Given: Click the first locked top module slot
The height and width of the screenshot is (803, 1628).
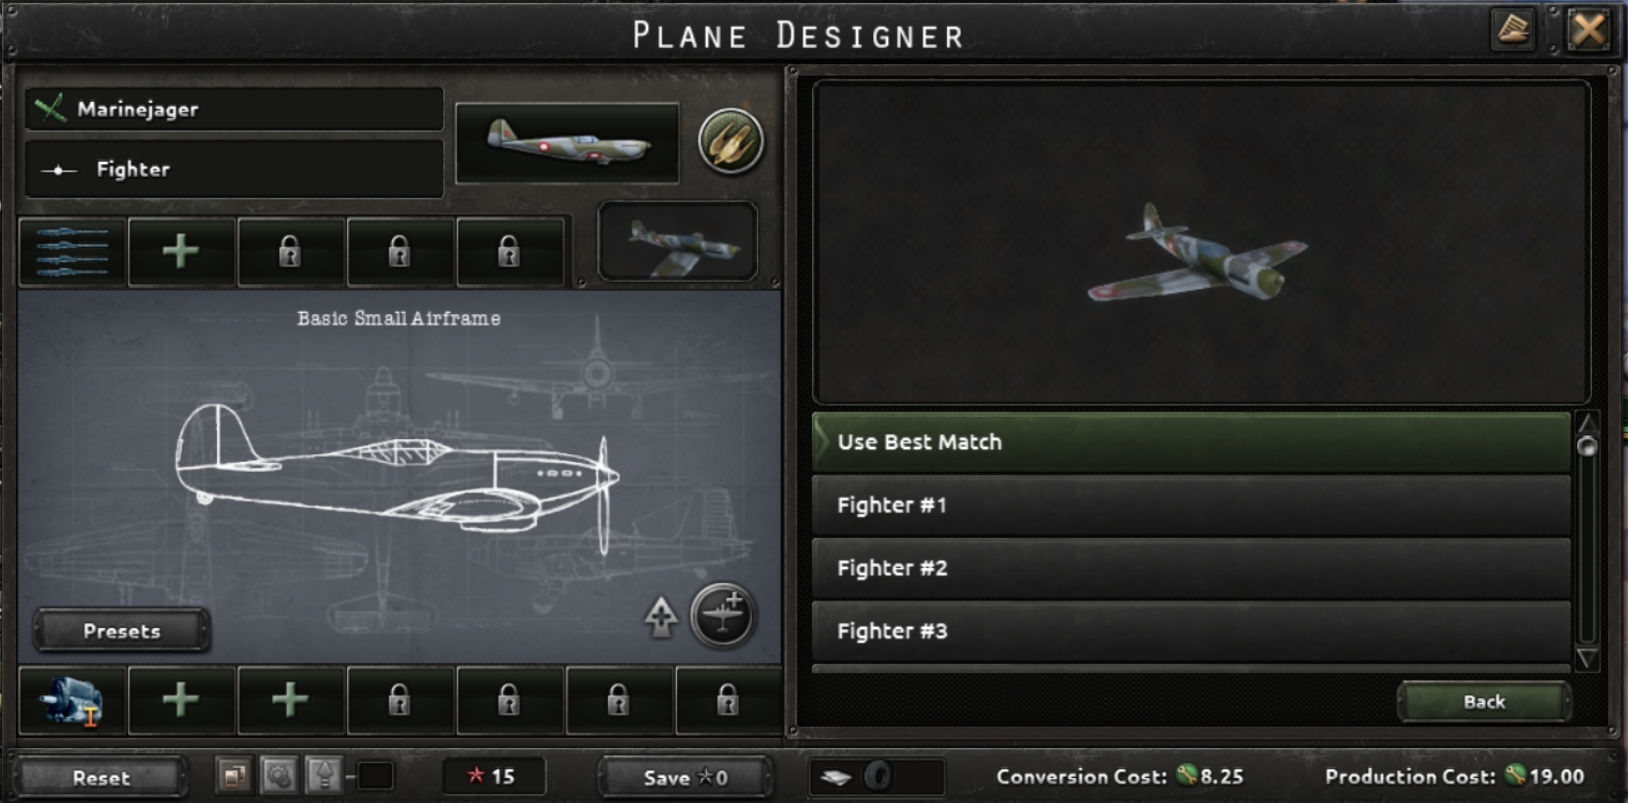Looking at the screenshot, I should (x=290, y=251).
